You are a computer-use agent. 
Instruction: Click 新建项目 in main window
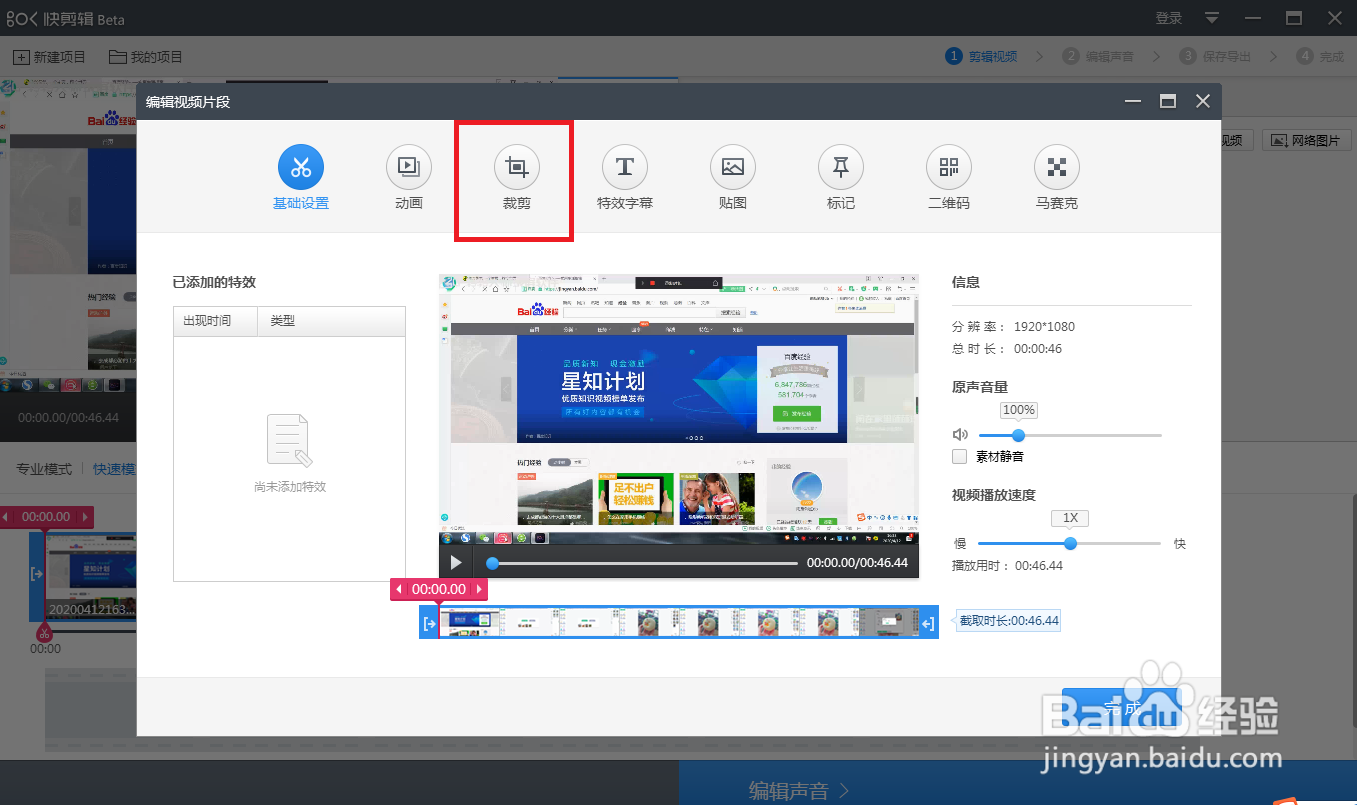pyautogui.click(x=50, y=57)
